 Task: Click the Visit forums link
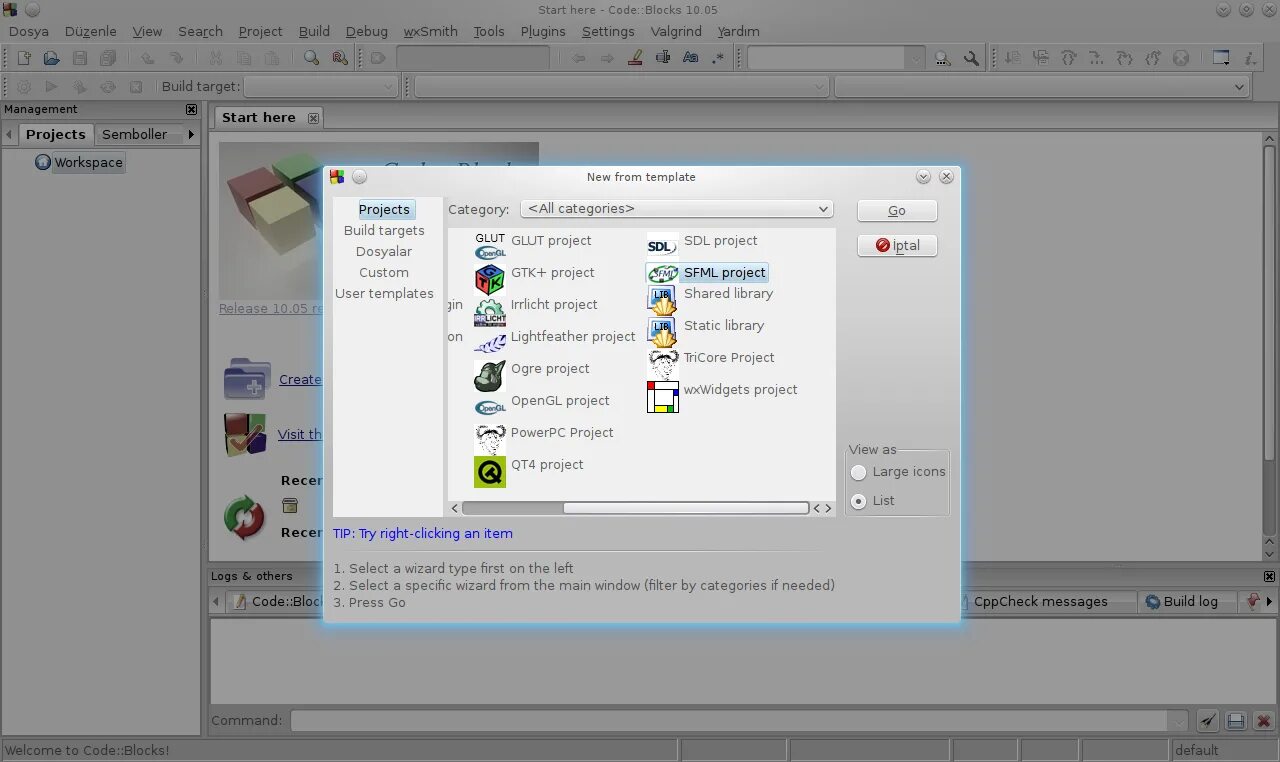(300, 434)
